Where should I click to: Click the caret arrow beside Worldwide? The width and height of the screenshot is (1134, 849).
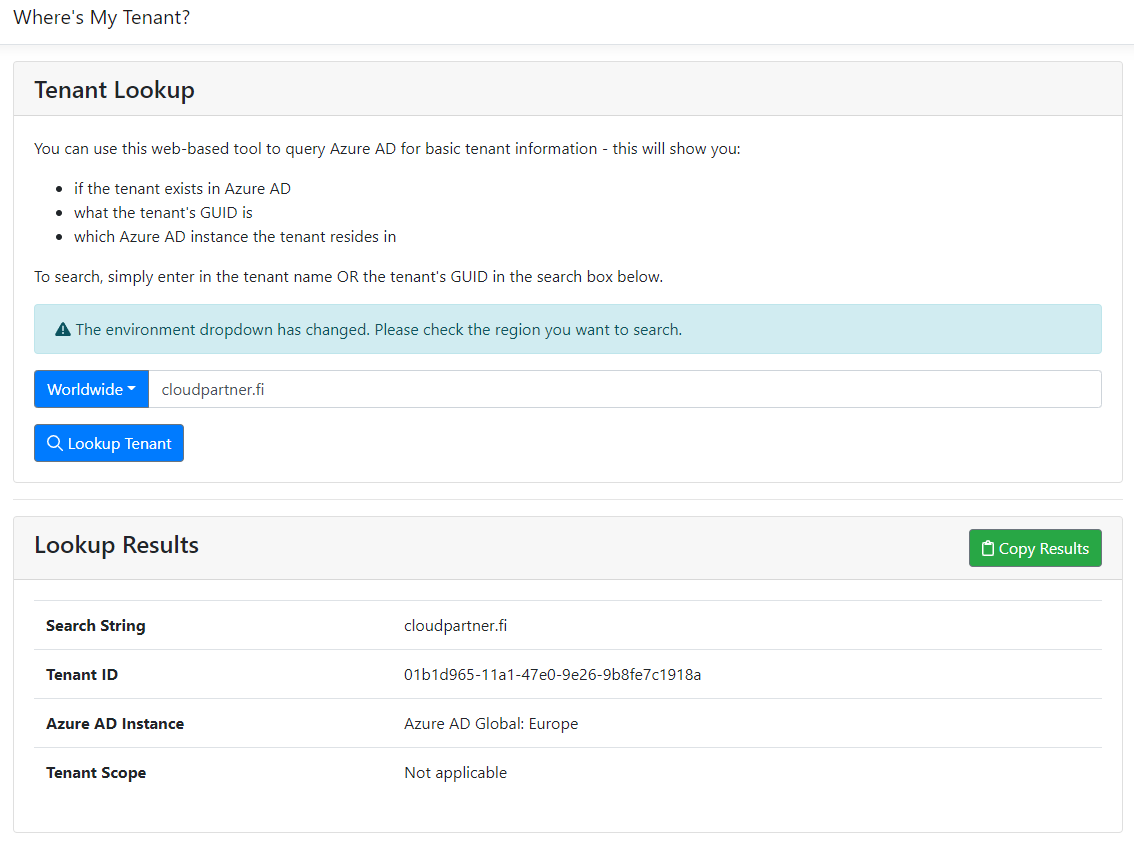132,389
